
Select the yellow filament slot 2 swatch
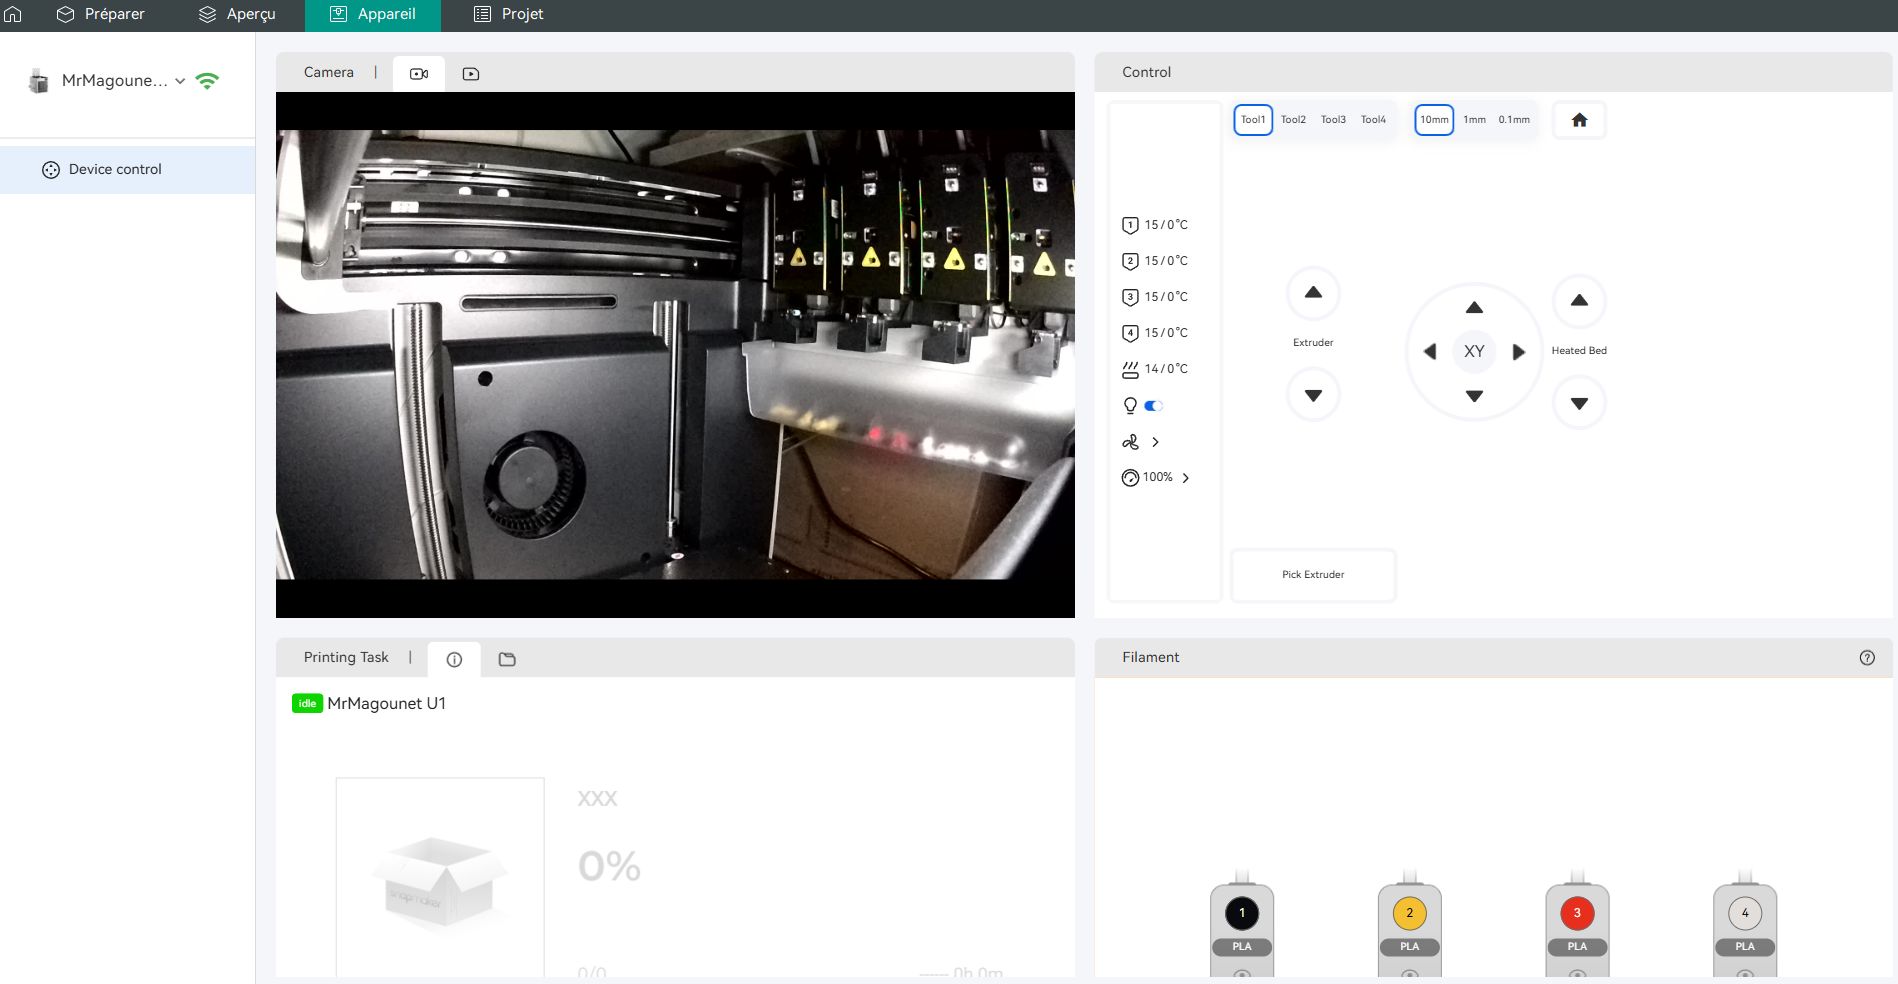1410,913
